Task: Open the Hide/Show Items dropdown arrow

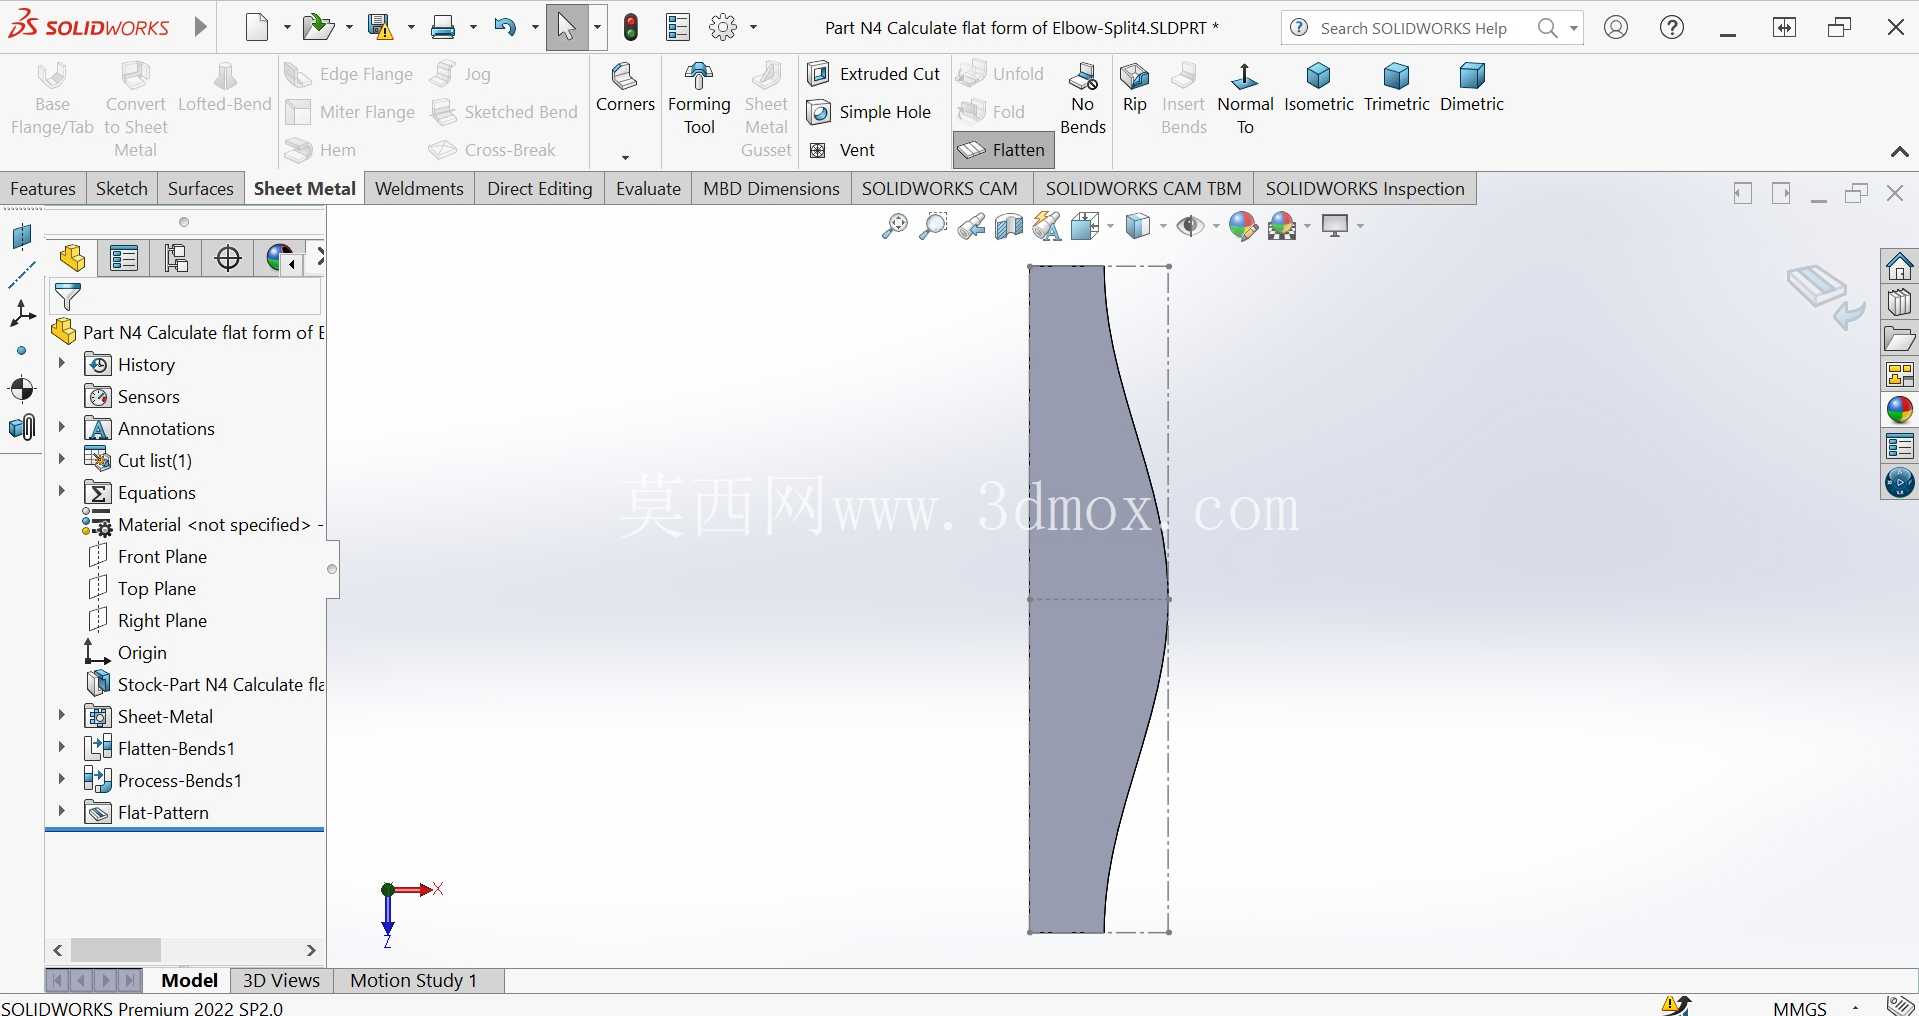Action: (1215, 227)
